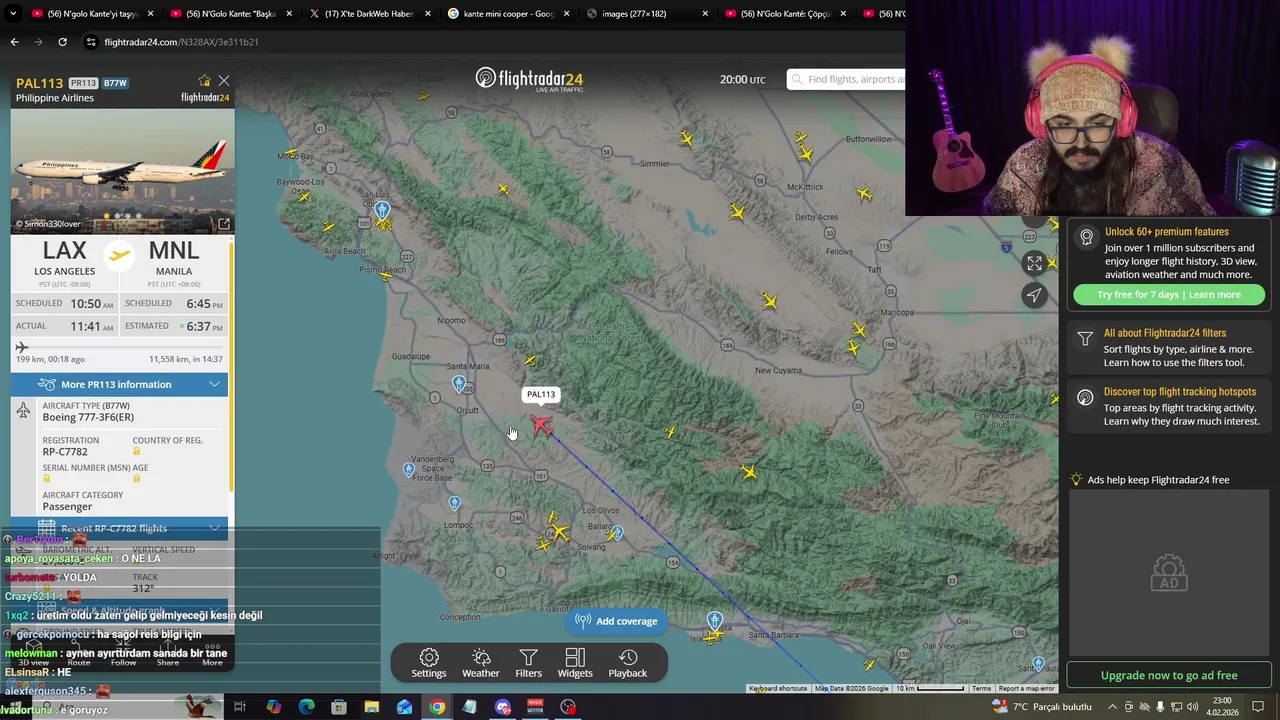The width and height of the screenshot is (1280, 720).
Task: Reload the flightradar24 page
Action: tap(62, 42)
